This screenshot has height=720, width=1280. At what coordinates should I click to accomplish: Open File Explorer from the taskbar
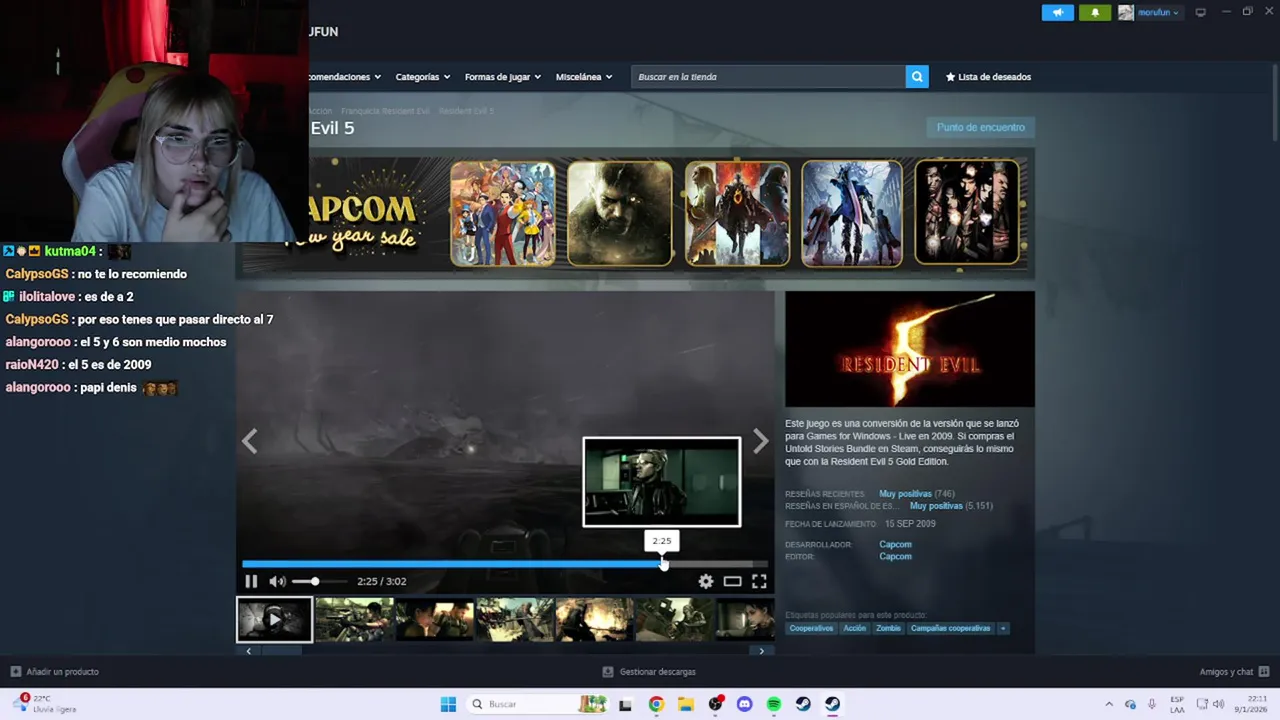pyautogui.click(x=685, y=704)
